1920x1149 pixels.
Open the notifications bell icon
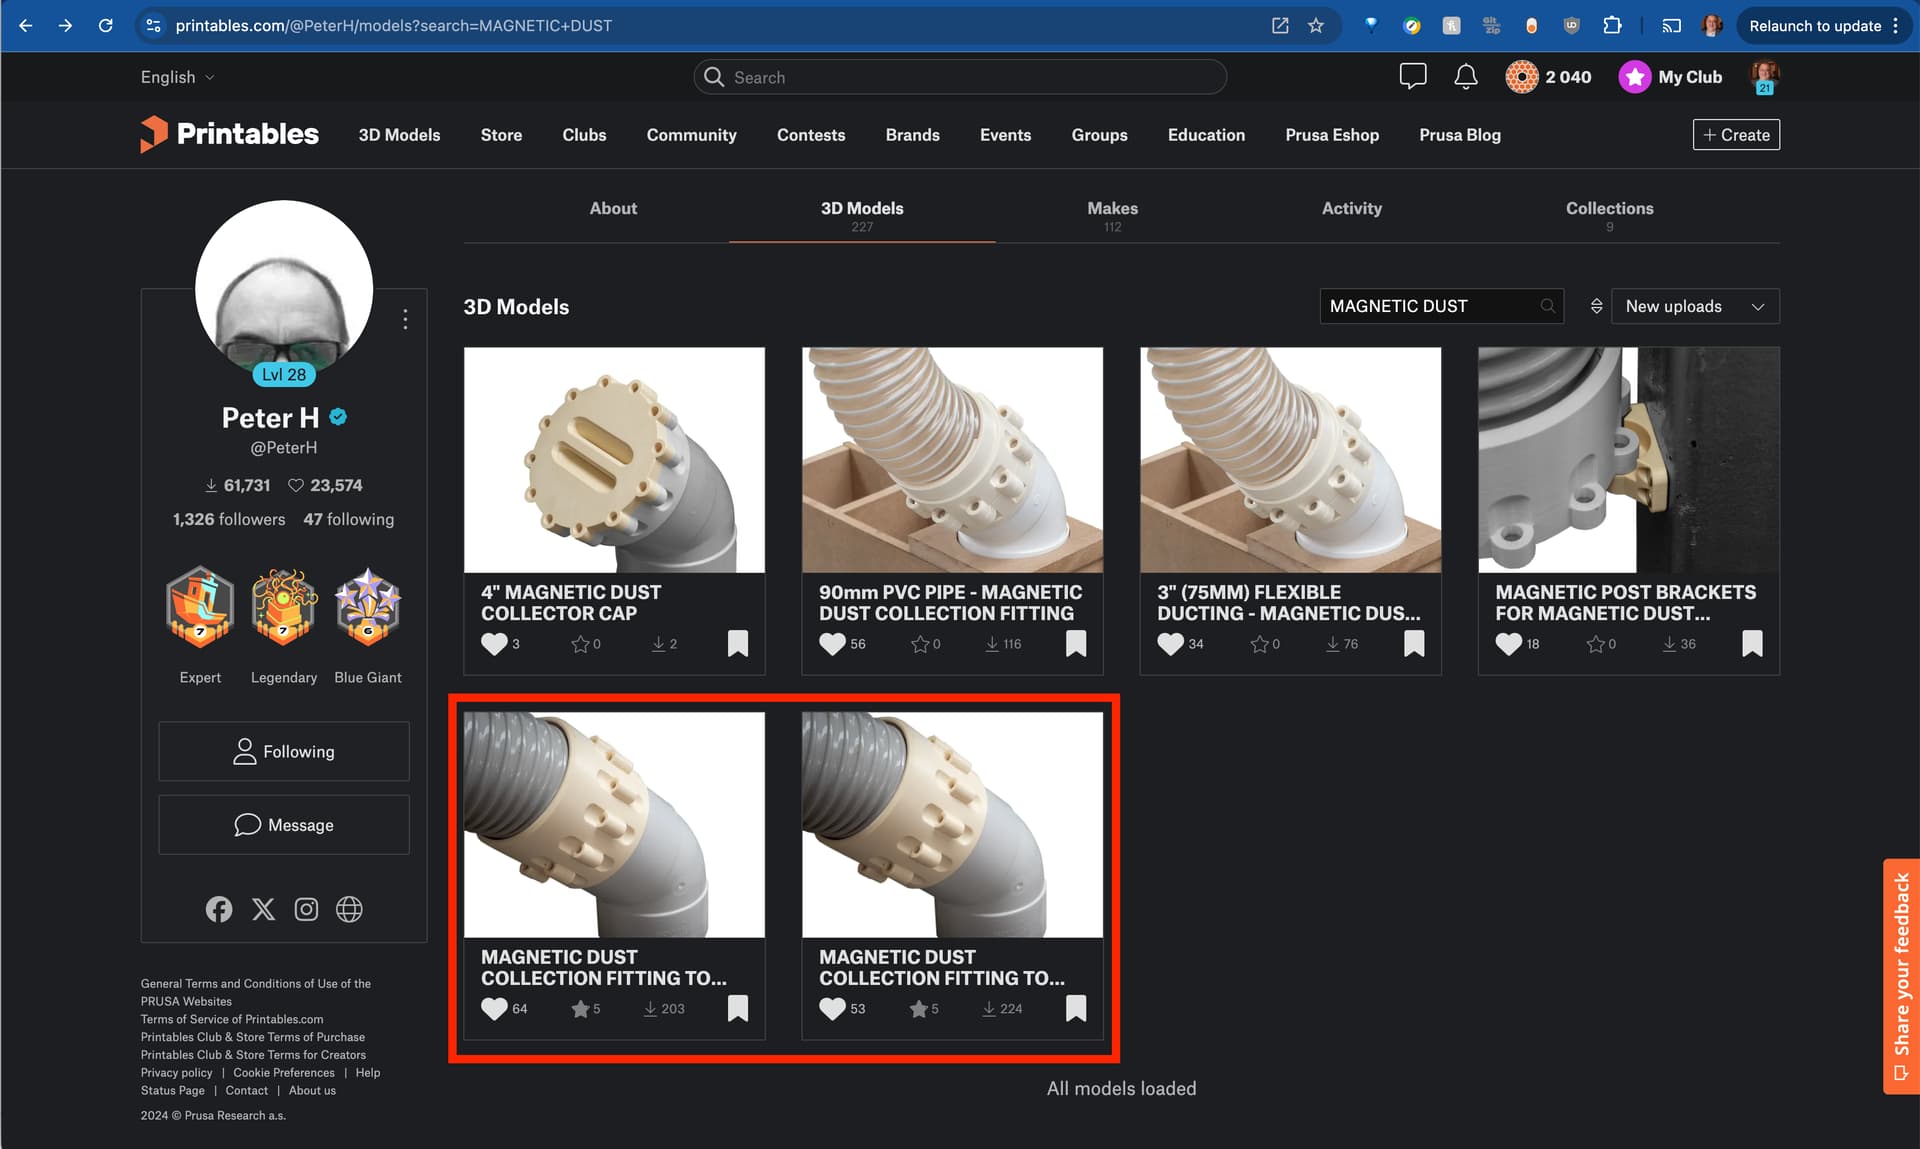click(x=1465, y=77)
